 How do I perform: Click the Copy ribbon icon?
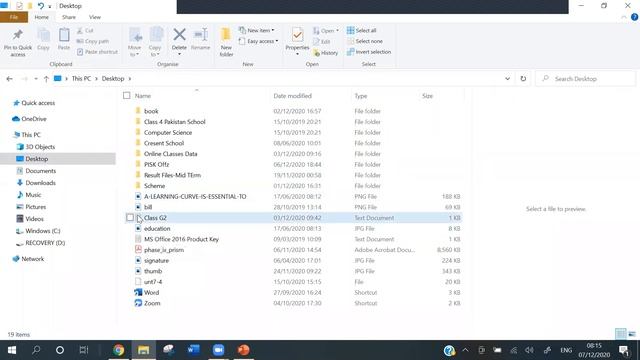click(x=43, y=36)
